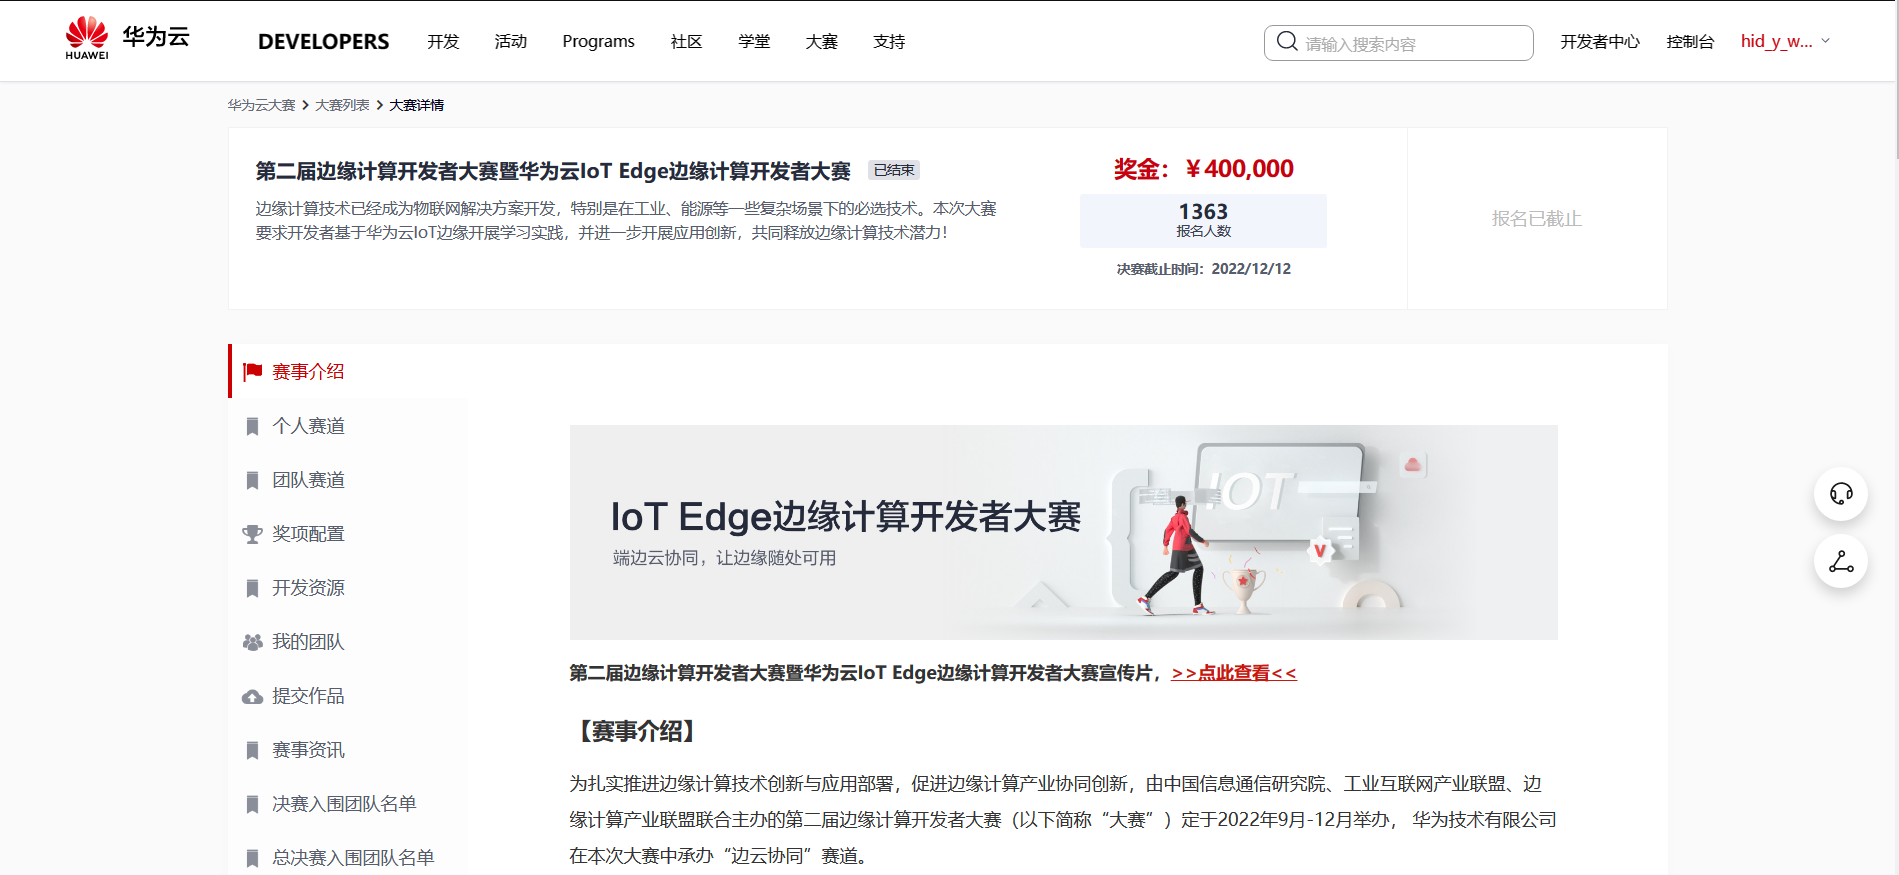
Task: Open the 学堂 navigation menu
Action: click(x=755, y=42)
